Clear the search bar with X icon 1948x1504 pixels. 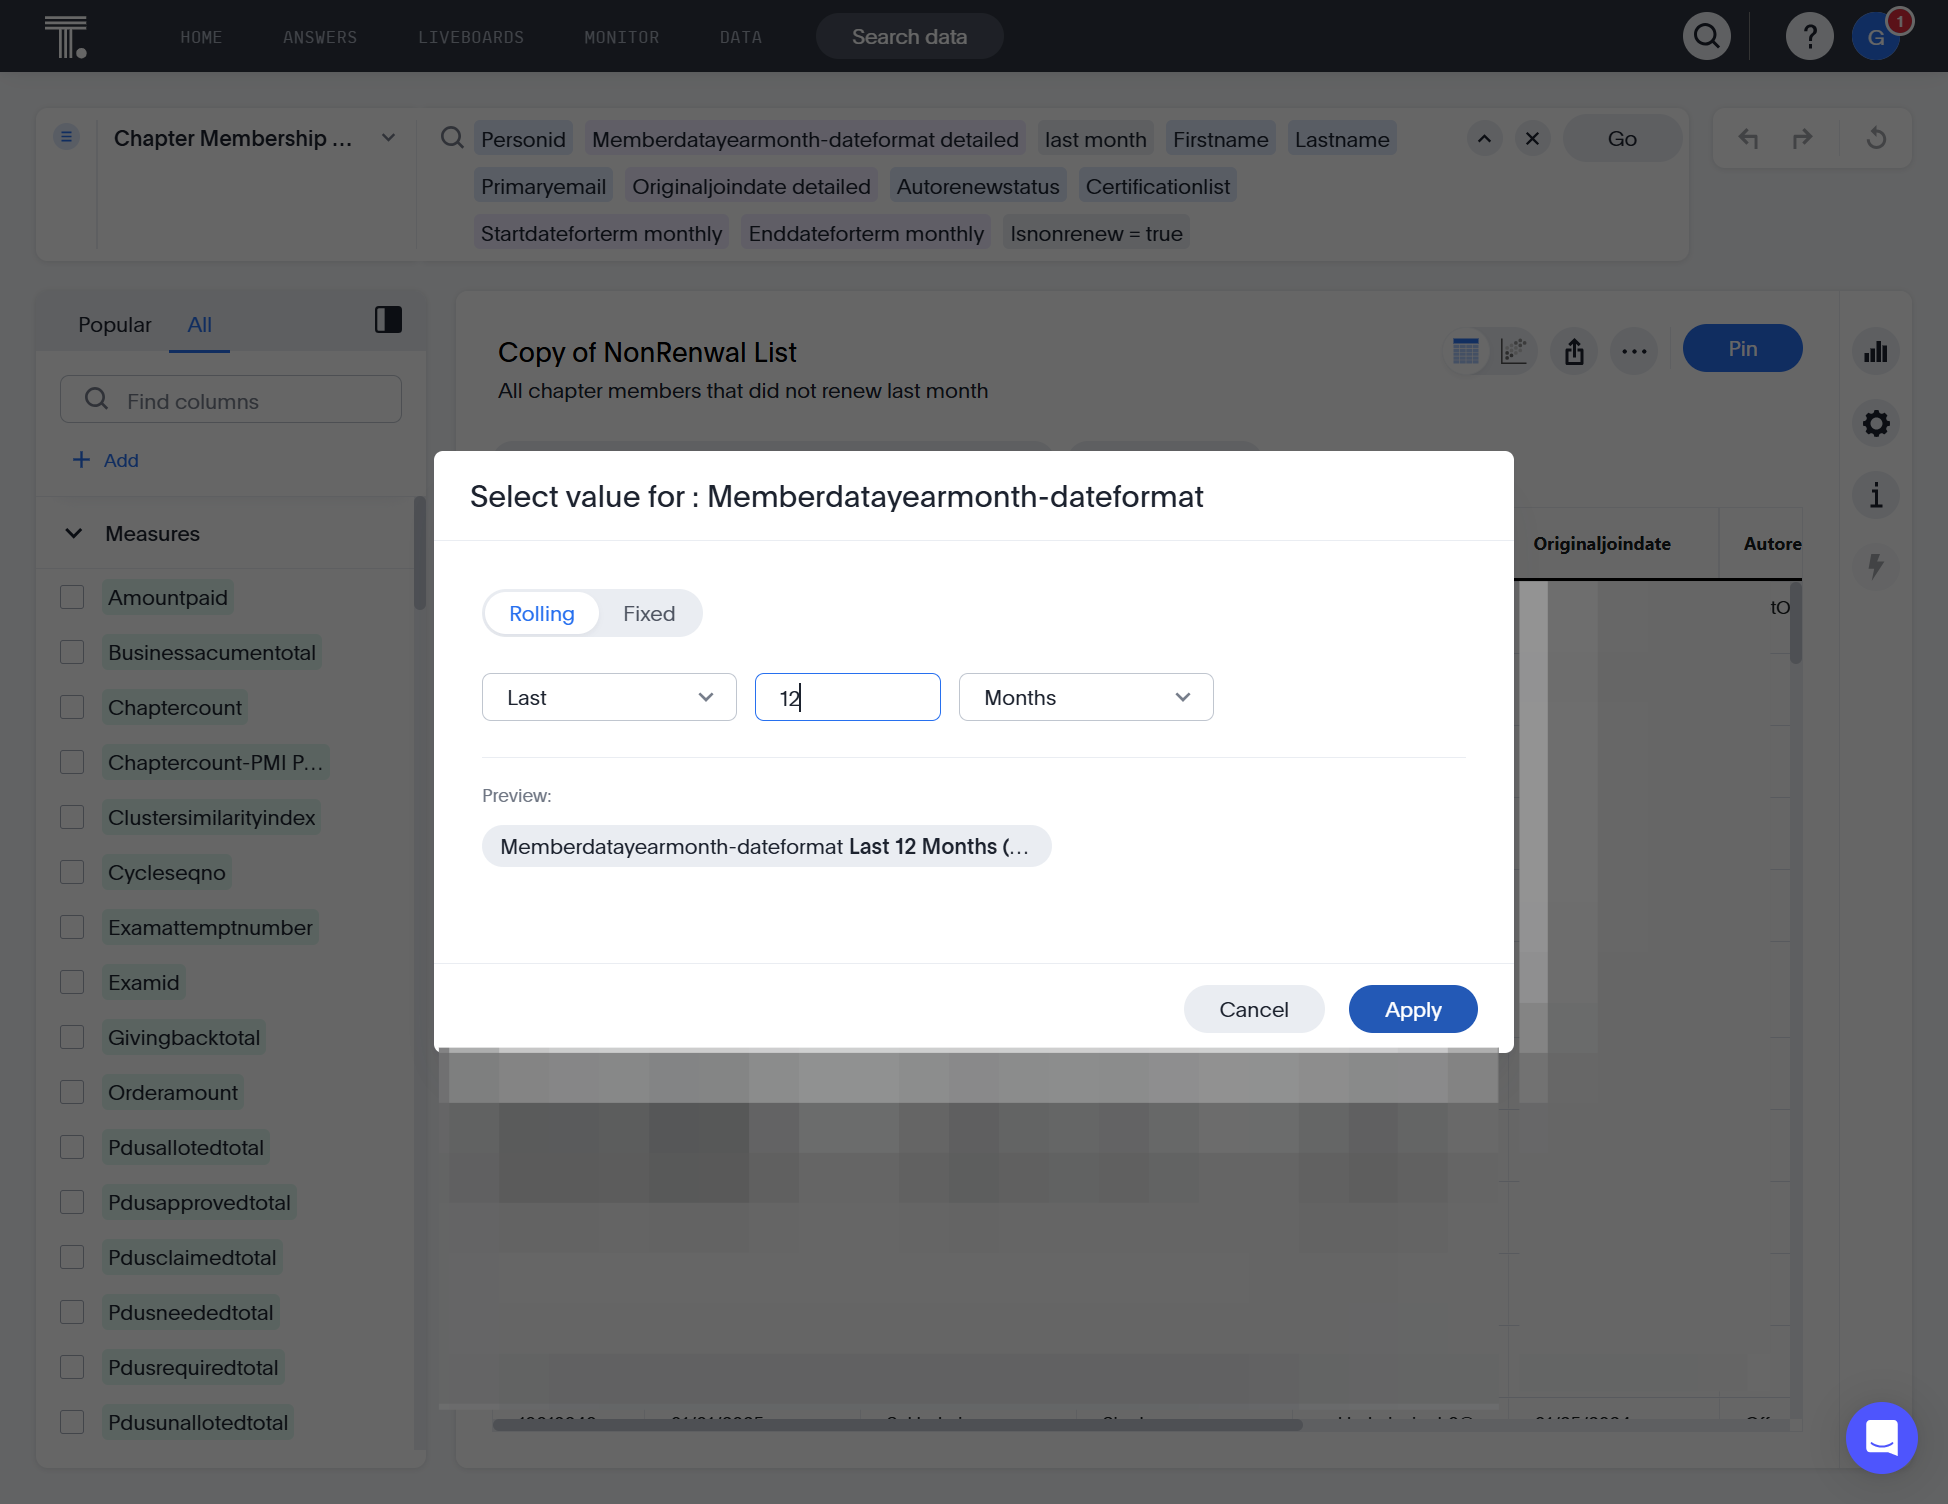click(1532, 138)
